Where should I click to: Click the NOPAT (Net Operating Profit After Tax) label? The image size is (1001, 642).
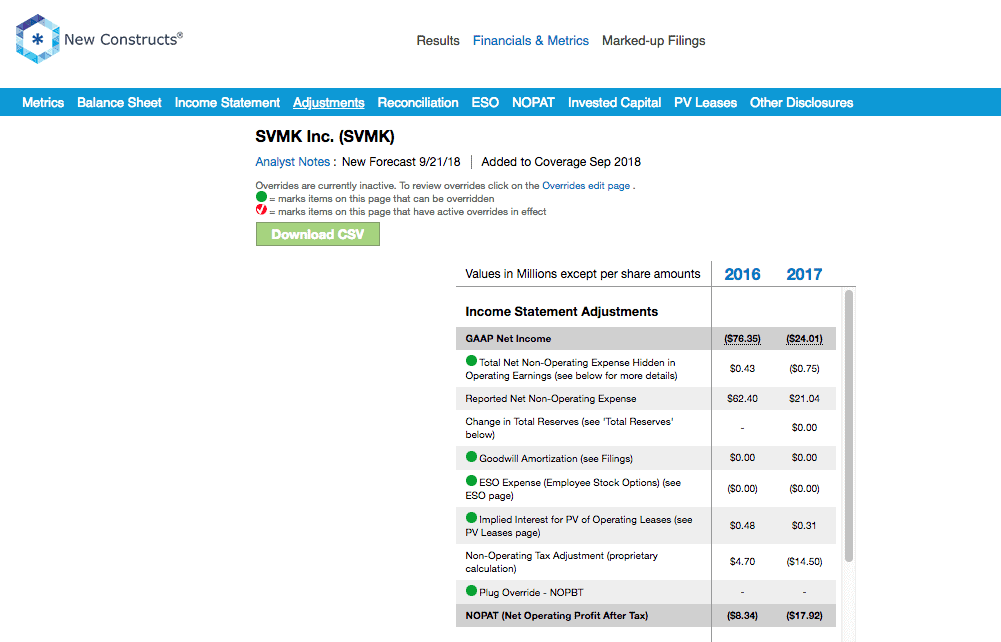pos(557,616)
